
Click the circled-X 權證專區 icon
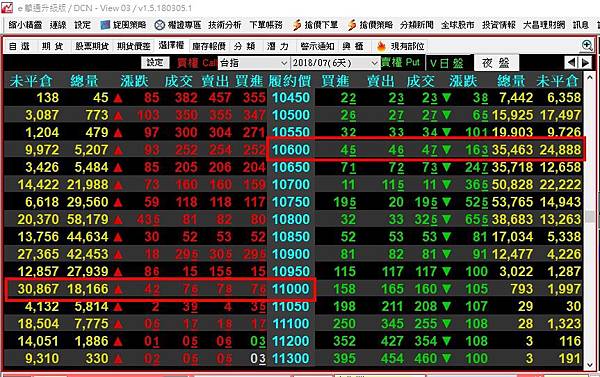click(160, 25)
